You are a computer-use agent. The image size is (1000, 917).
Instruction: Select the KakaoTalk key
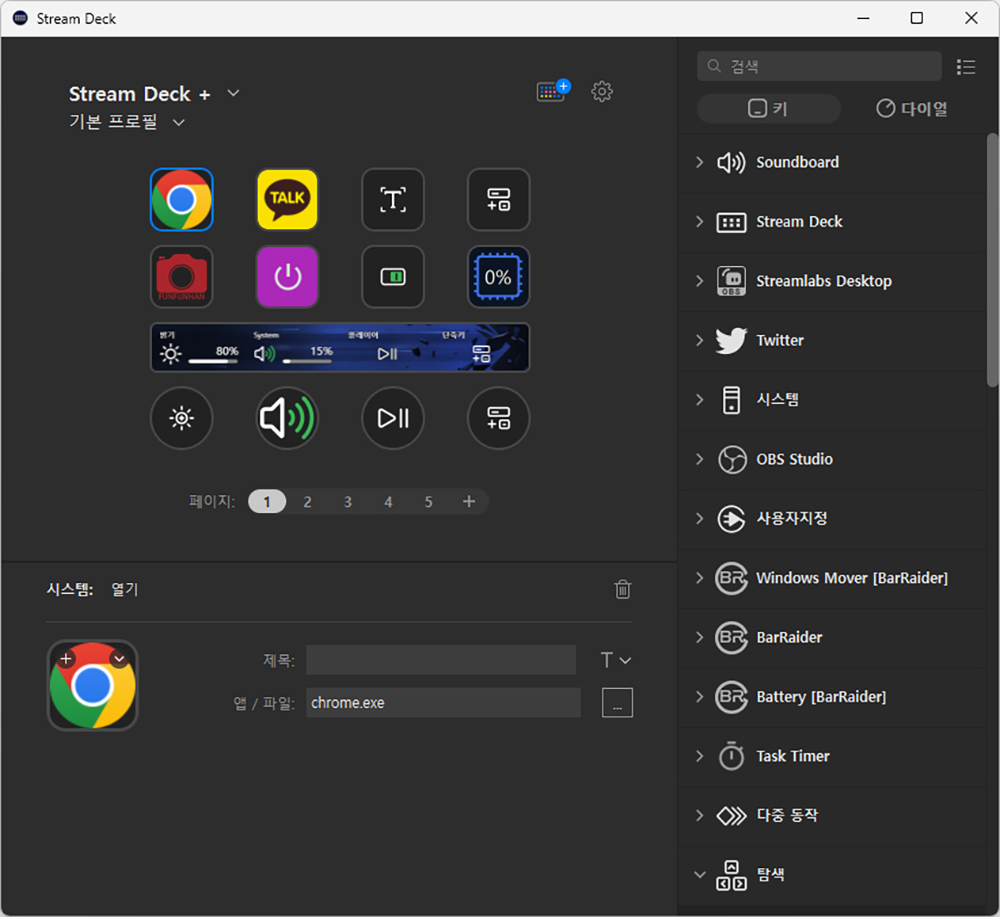click(x=288, y=200)
